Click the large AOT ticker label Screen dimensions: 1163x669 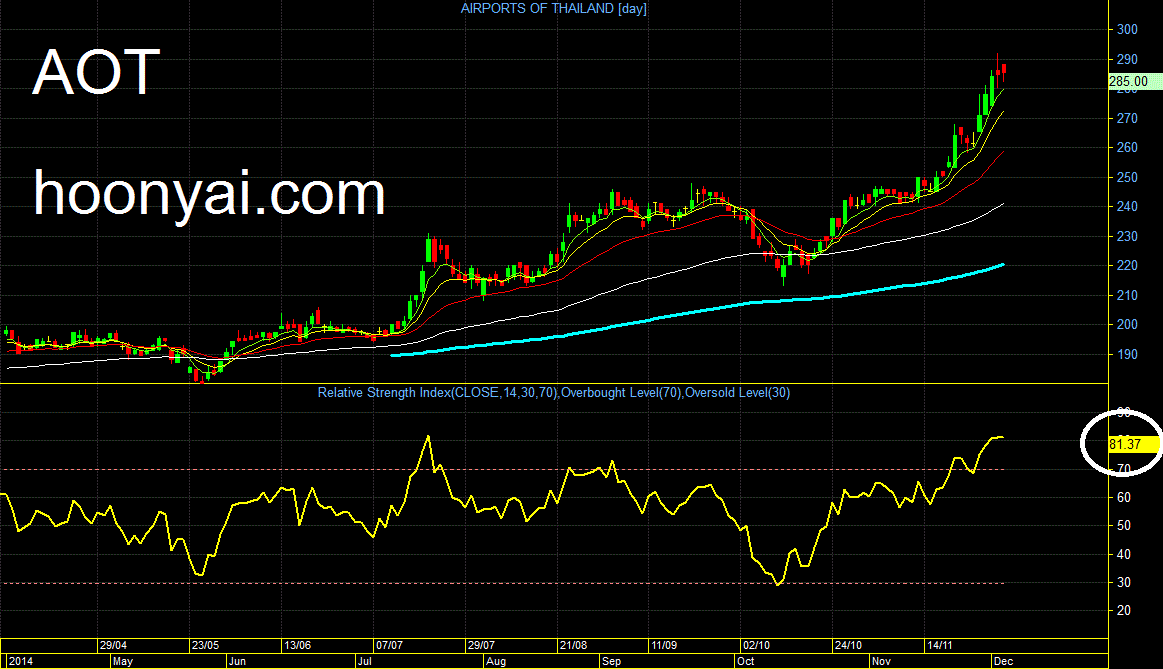[x=96, y=72]
